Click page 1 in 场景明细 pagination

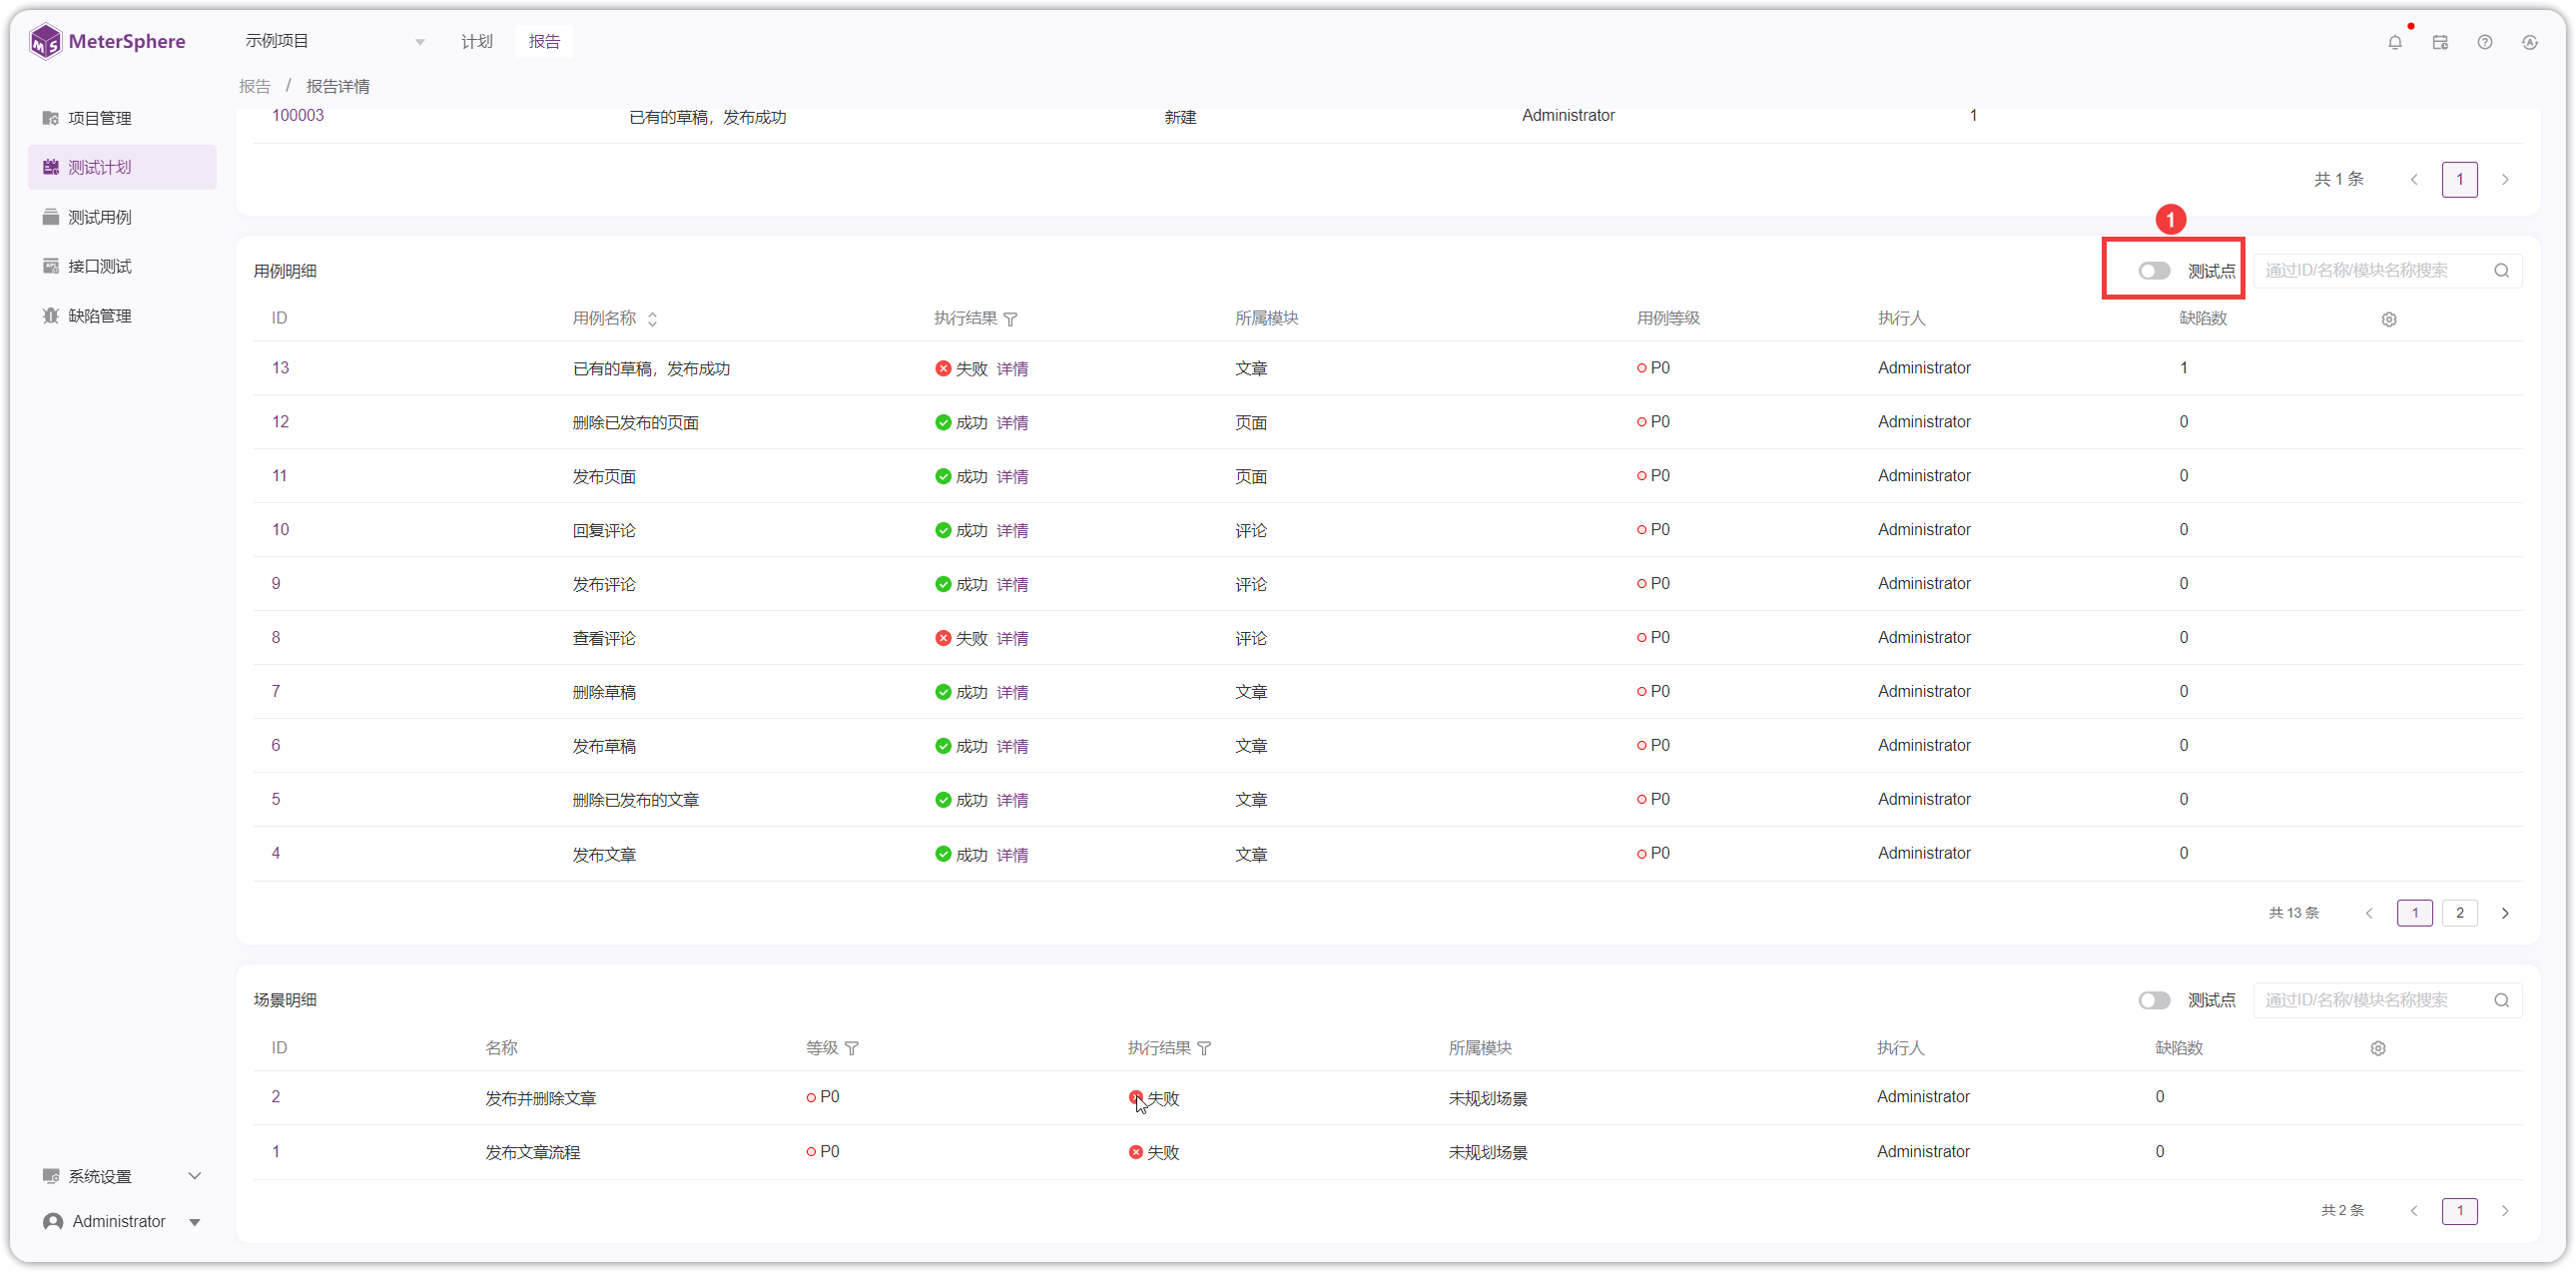point(2459,1211)
